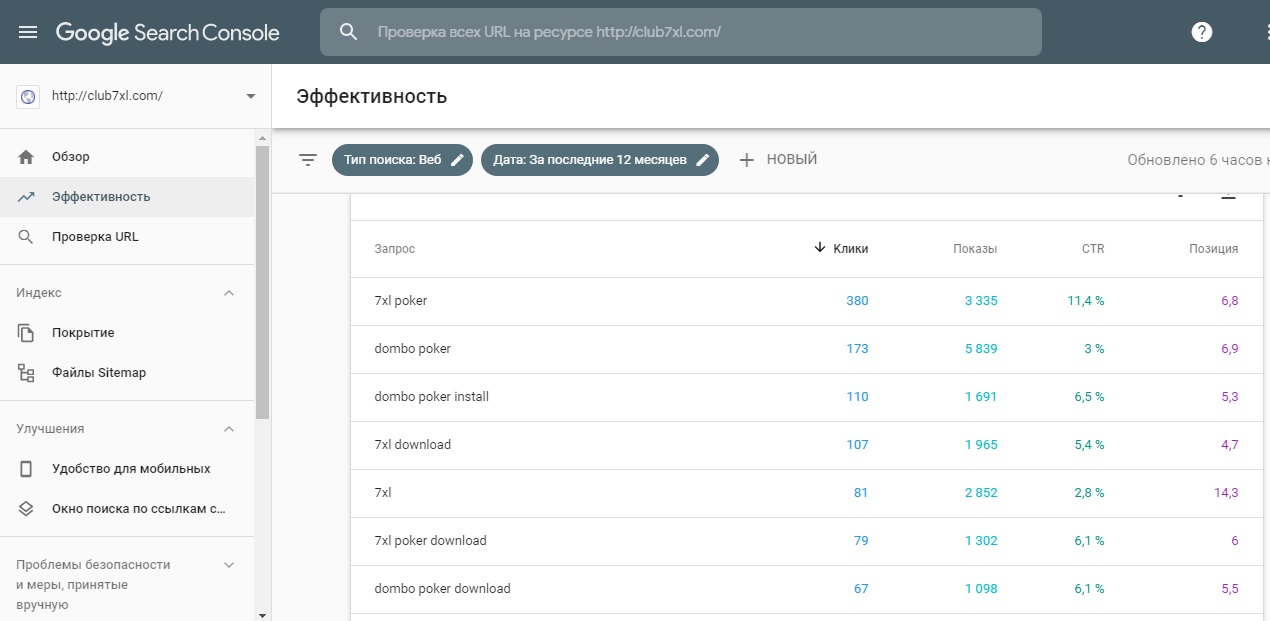The image size is (1270, 621).
Task: Select Эффективность in the sidebar
Action: [x=127, y=197]
